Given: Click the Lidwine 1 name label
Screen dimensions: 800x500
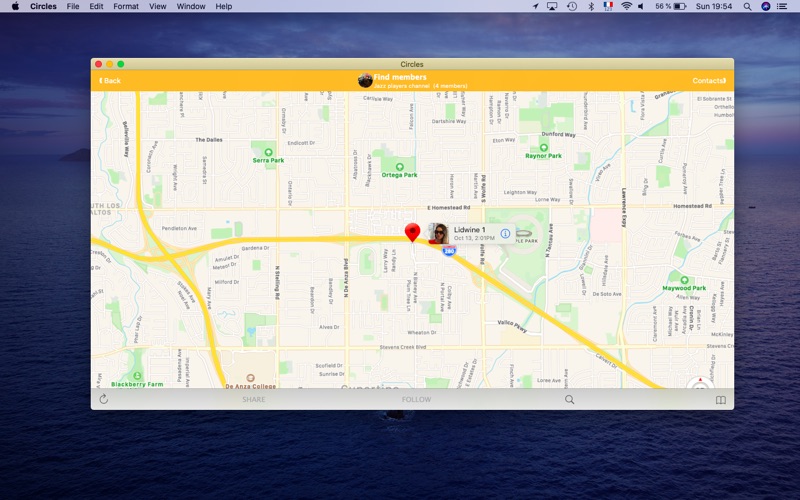Looking at the screenshot, I should click(x=469, y=230).
